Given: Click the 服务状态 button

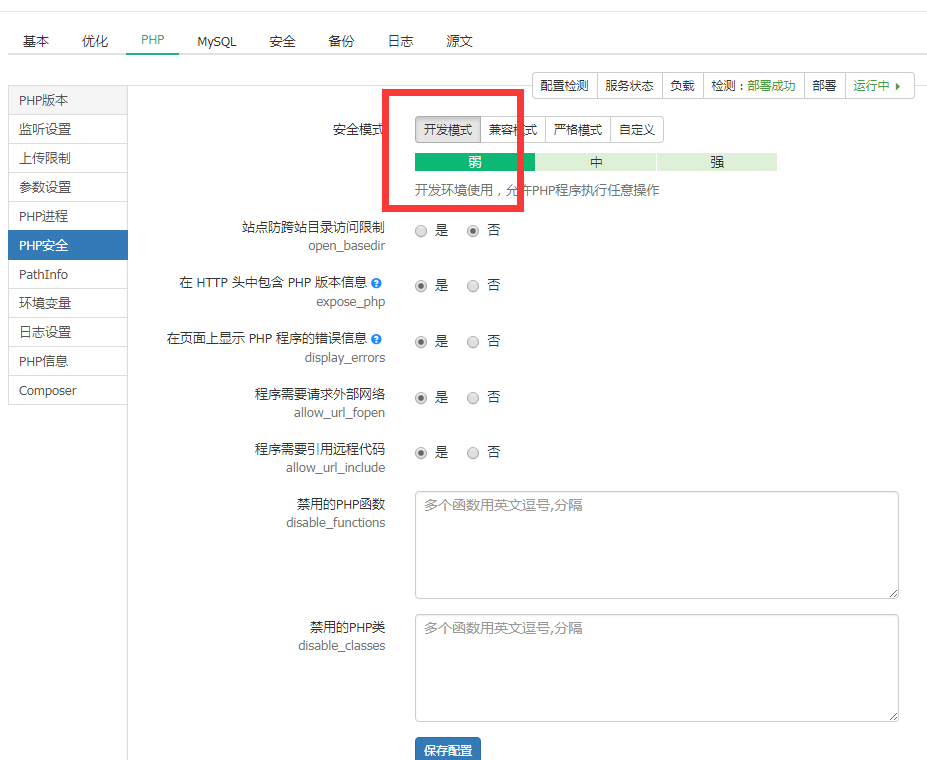Looking at the screenshot, I should tap(629, 86).
